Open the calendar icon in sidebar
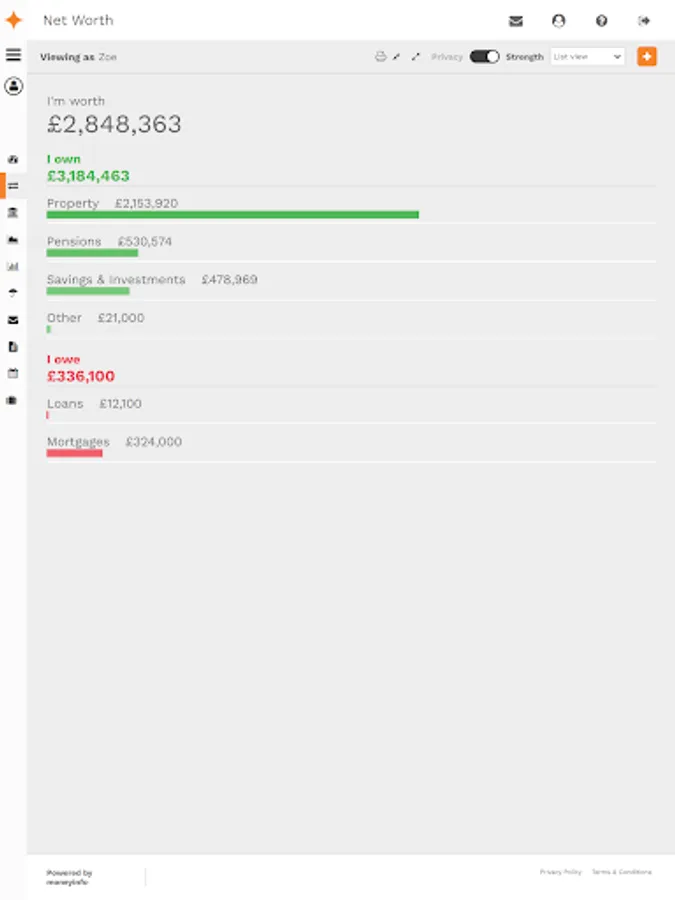The image size is (675, 900). pyautogui.click(x=13, y=373)
